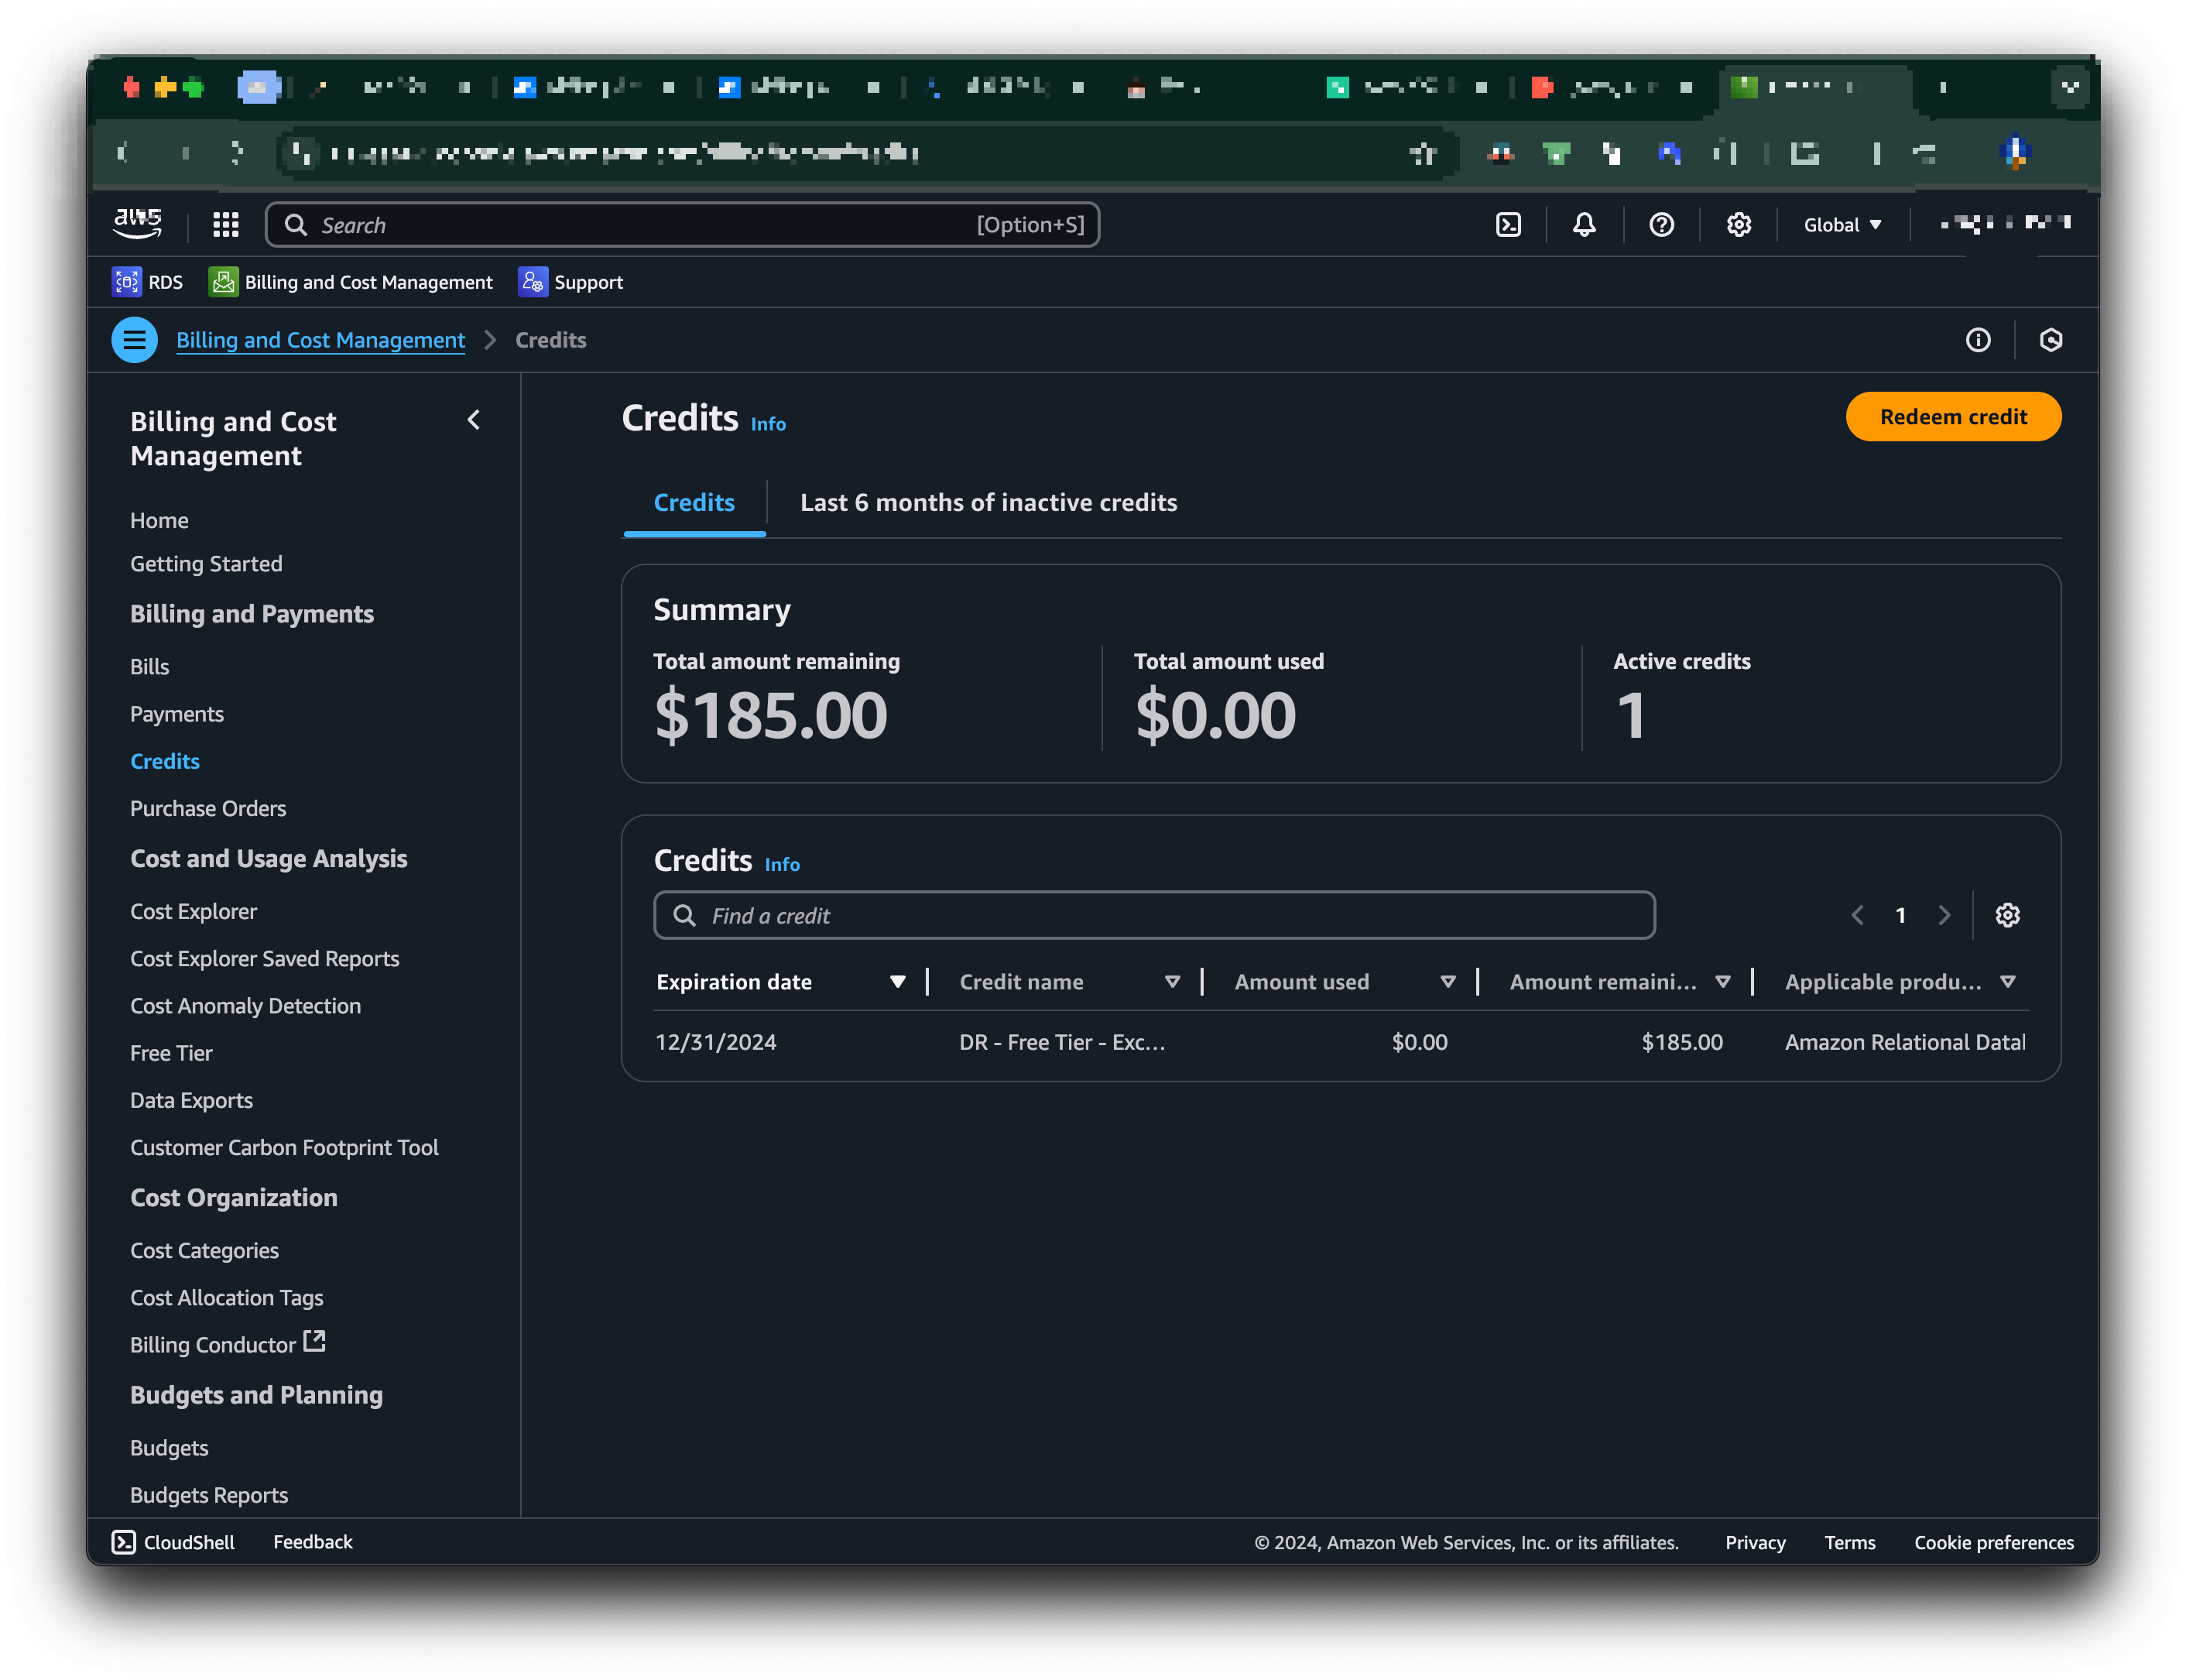Image resolution: width=2186 pixels, height=1680 pixels.
Task: Open the Global region dropdown
Action: click(x=1842, y=225)
